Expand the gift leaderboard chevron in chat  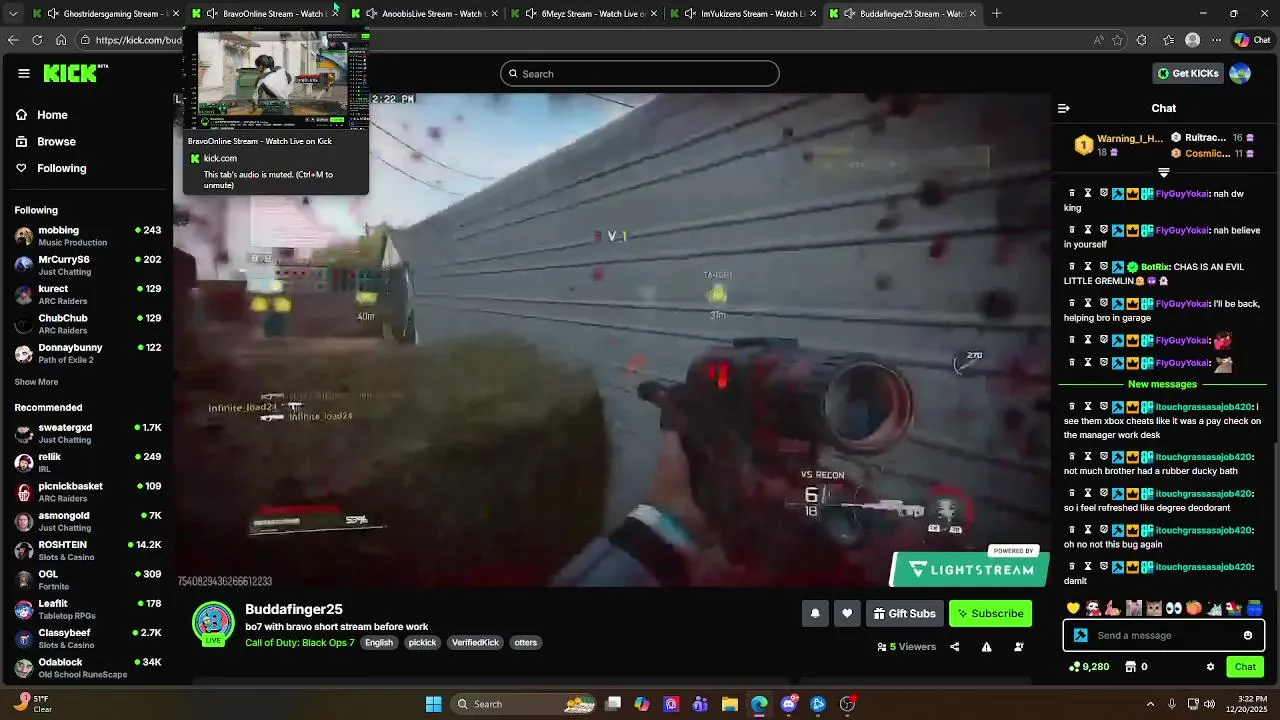[x=1163, y=173]
